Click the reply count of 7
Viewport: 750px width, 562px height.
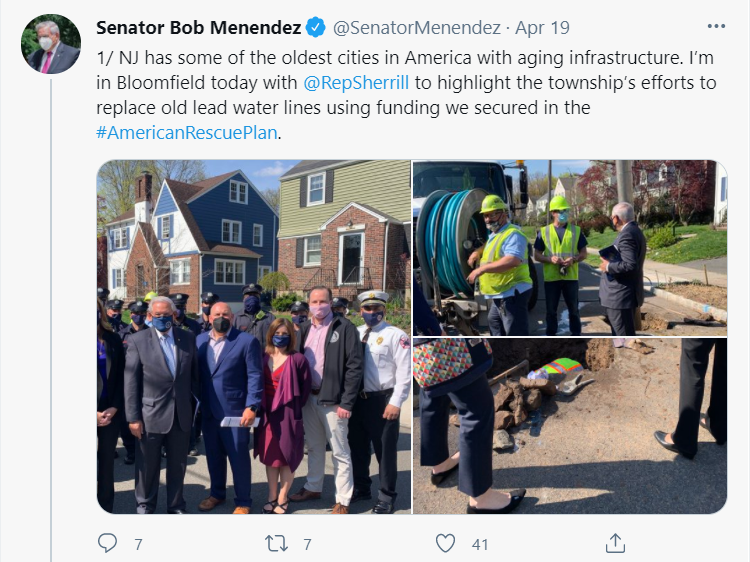[138, 544]
